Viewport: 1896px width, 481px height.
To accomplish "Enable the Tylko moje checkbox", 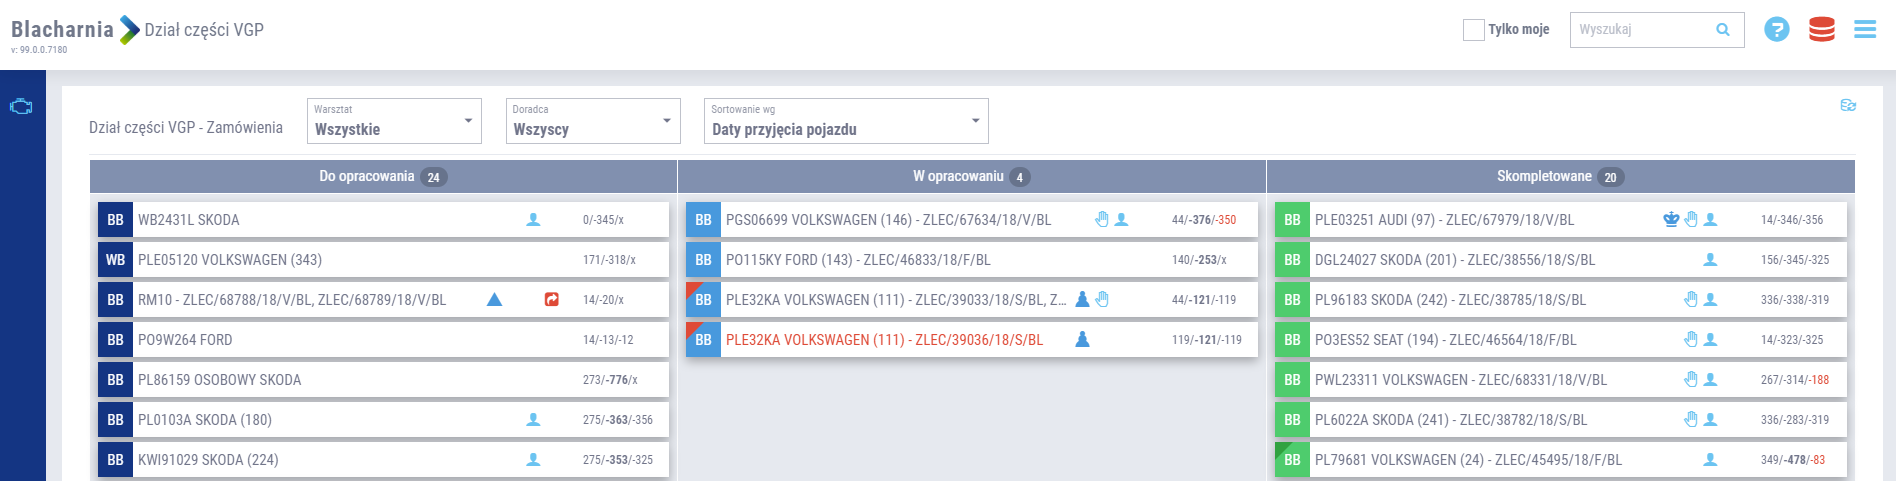I will point(1473,30).
